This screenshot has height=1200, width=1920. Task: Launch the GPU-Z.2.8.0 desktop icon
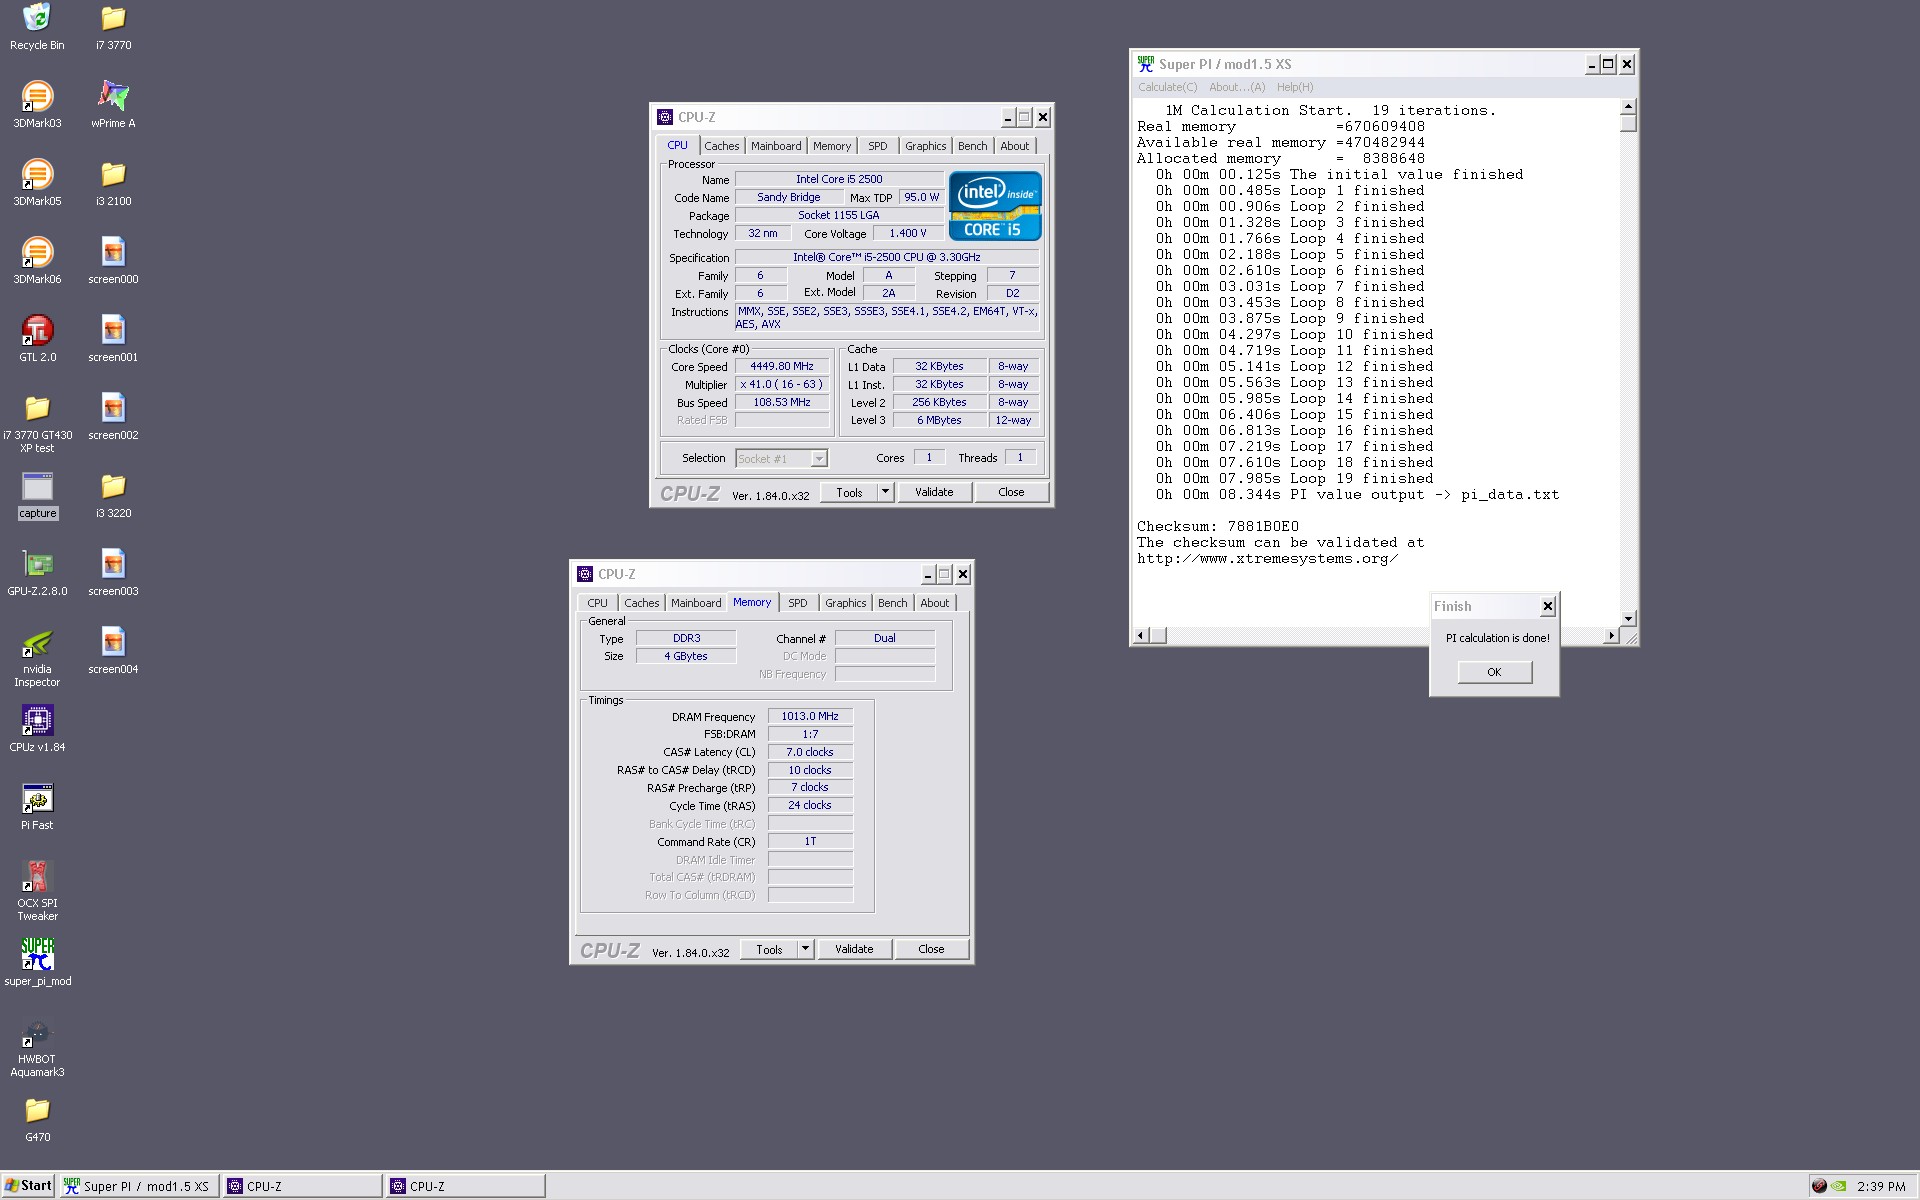point(37,572)
